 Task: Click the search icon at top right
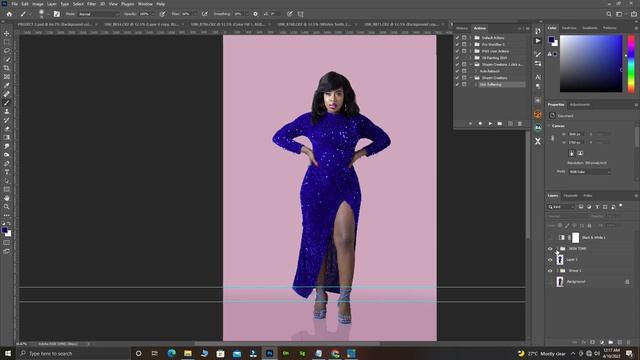tap(609, 14)
